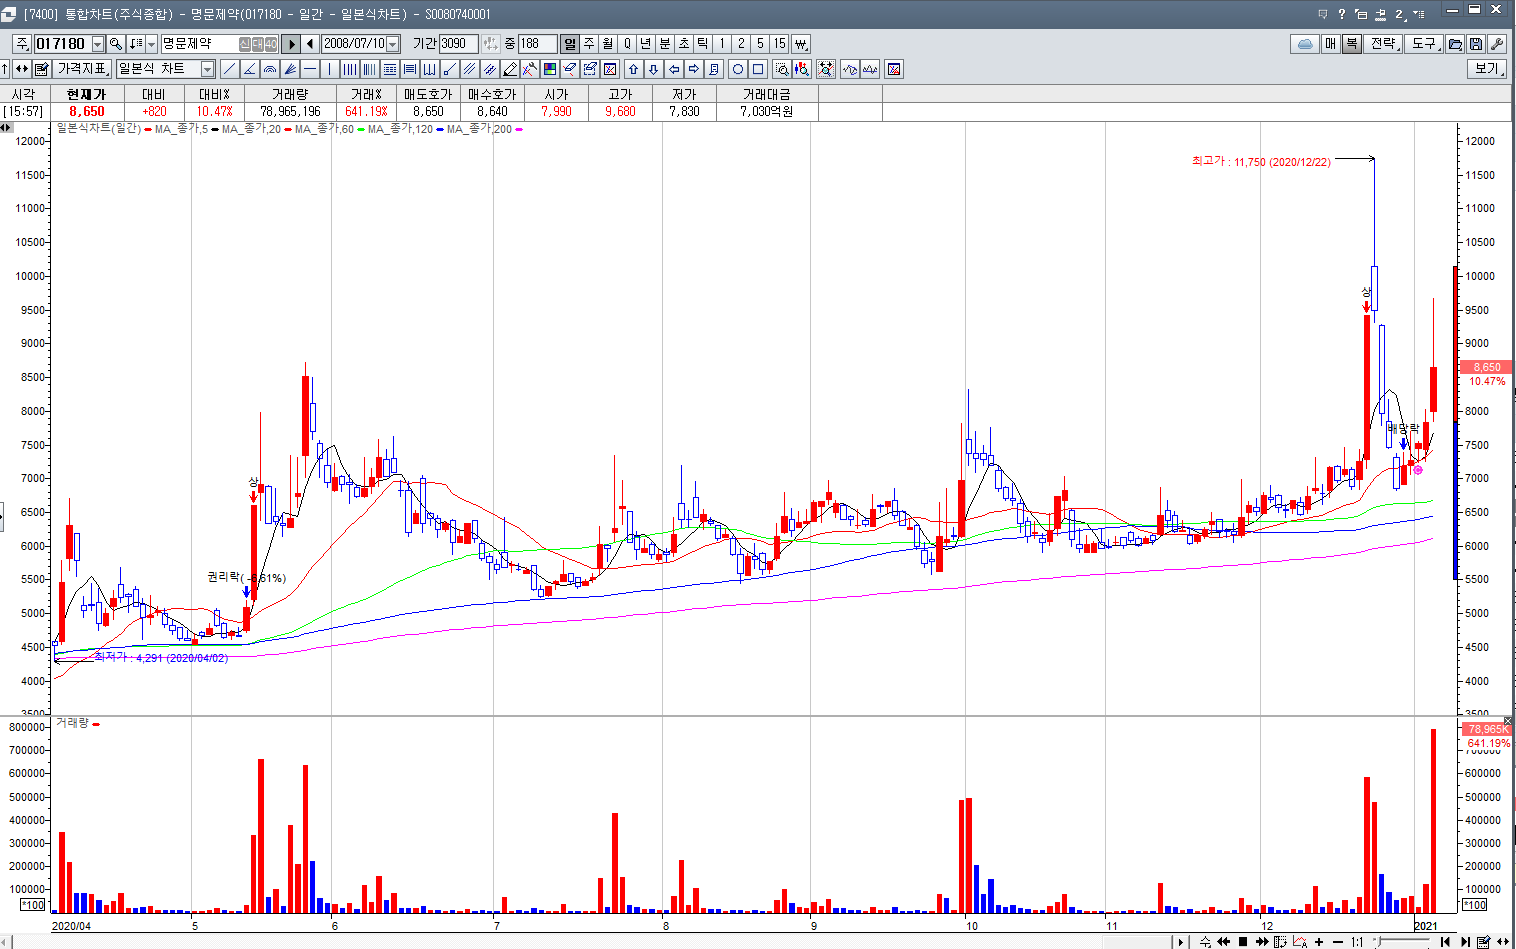
Task: Select the down arrow marker tool
Action: click(653, 69)
